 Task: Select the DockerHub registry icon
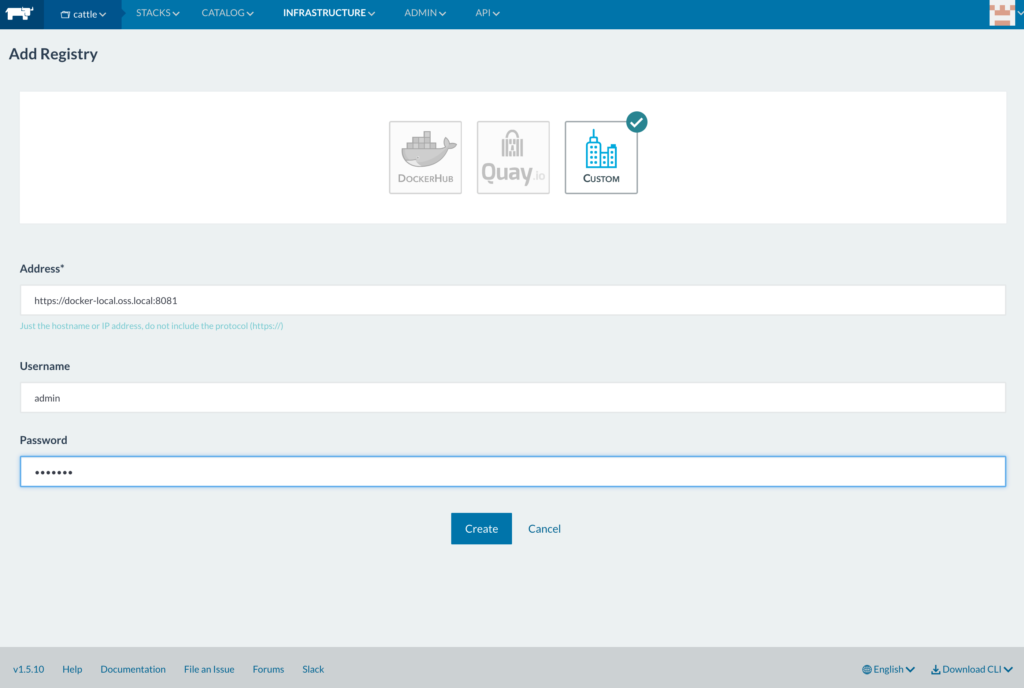425,157
